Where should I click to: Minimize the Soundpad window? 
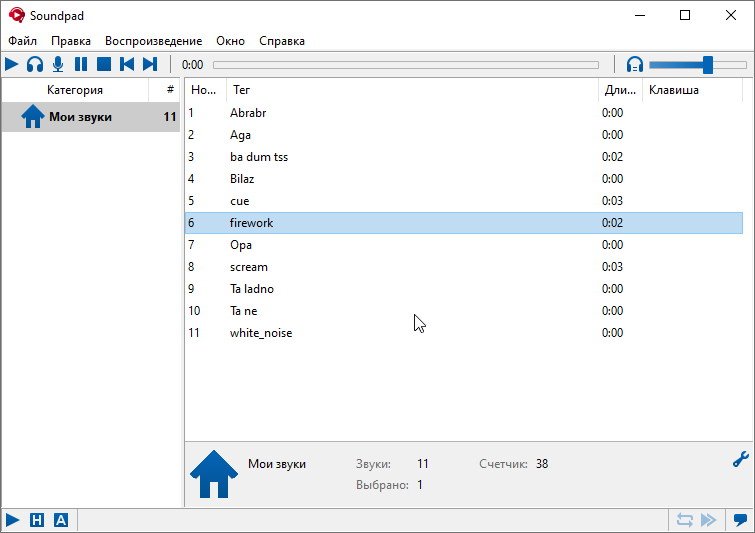click(640, 15)
